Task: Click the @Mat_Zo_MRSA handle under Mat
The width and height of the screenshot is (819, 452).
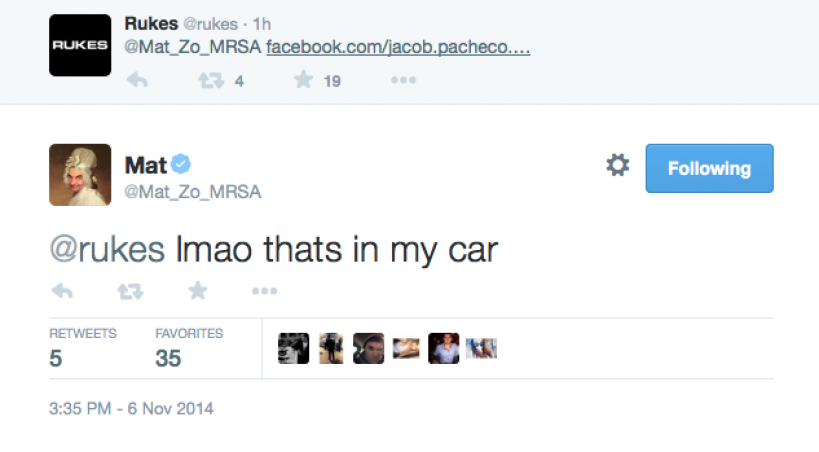Action: tap(192, 192)
